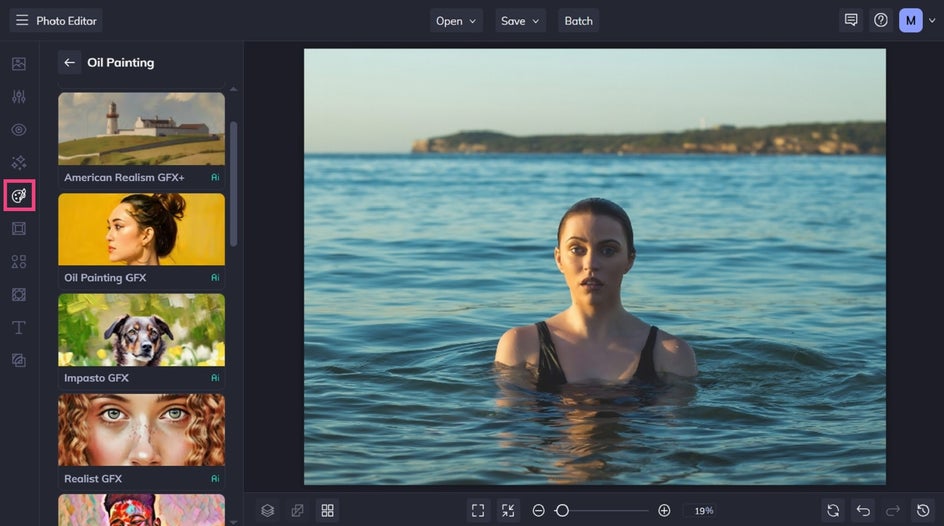Zoom in with the plus icon

[664, 510]
